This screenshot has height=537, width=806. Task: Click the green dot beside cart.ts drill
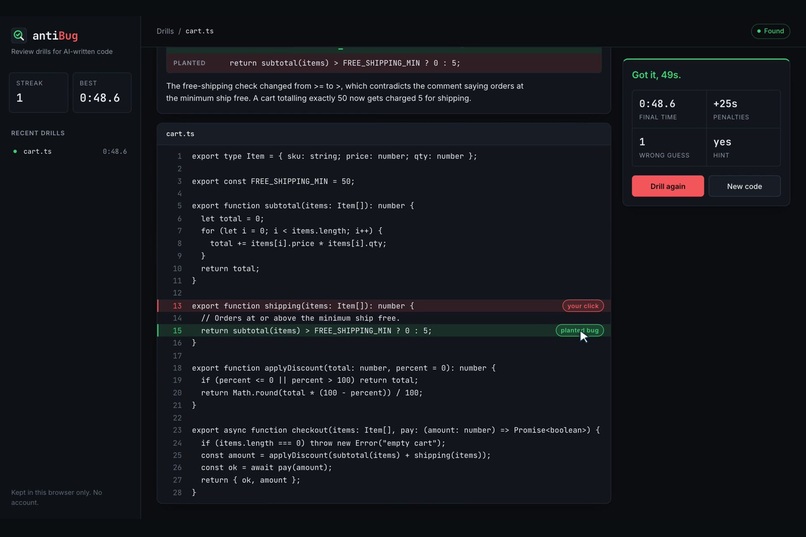(15, 151)
